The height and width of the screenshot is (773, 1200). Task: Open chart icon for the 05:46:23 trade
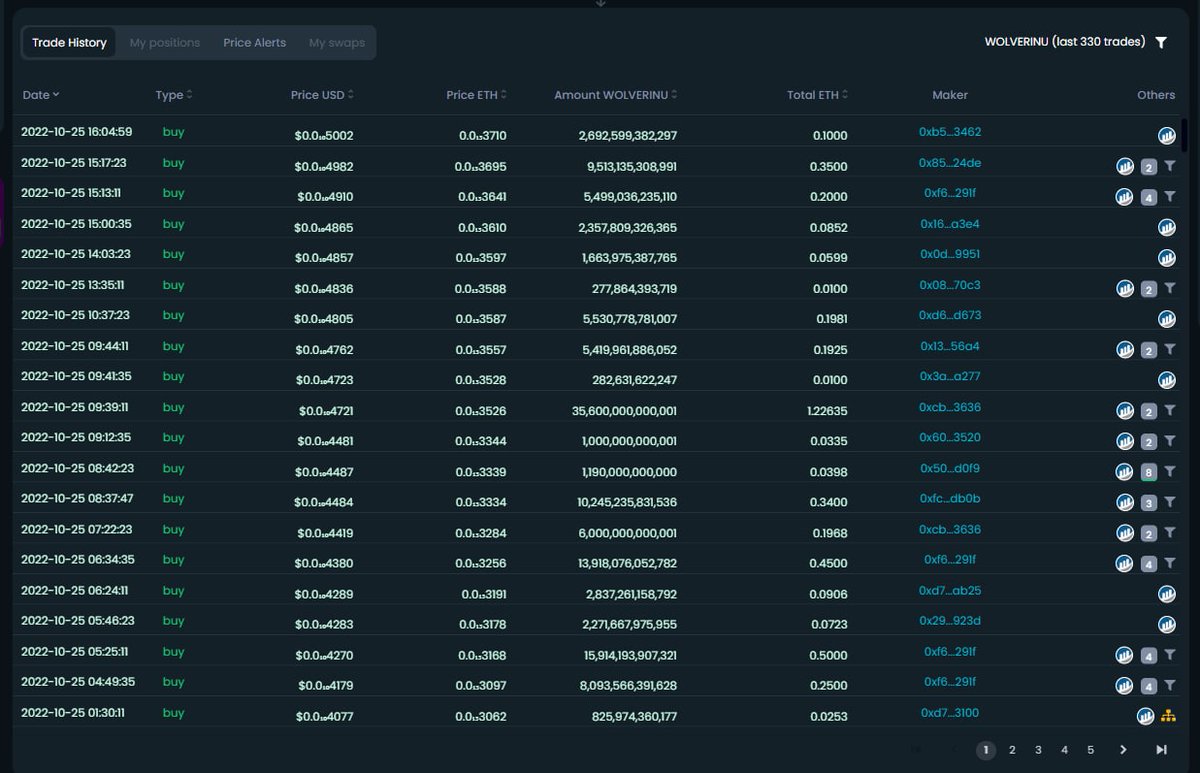point(1167,624)
